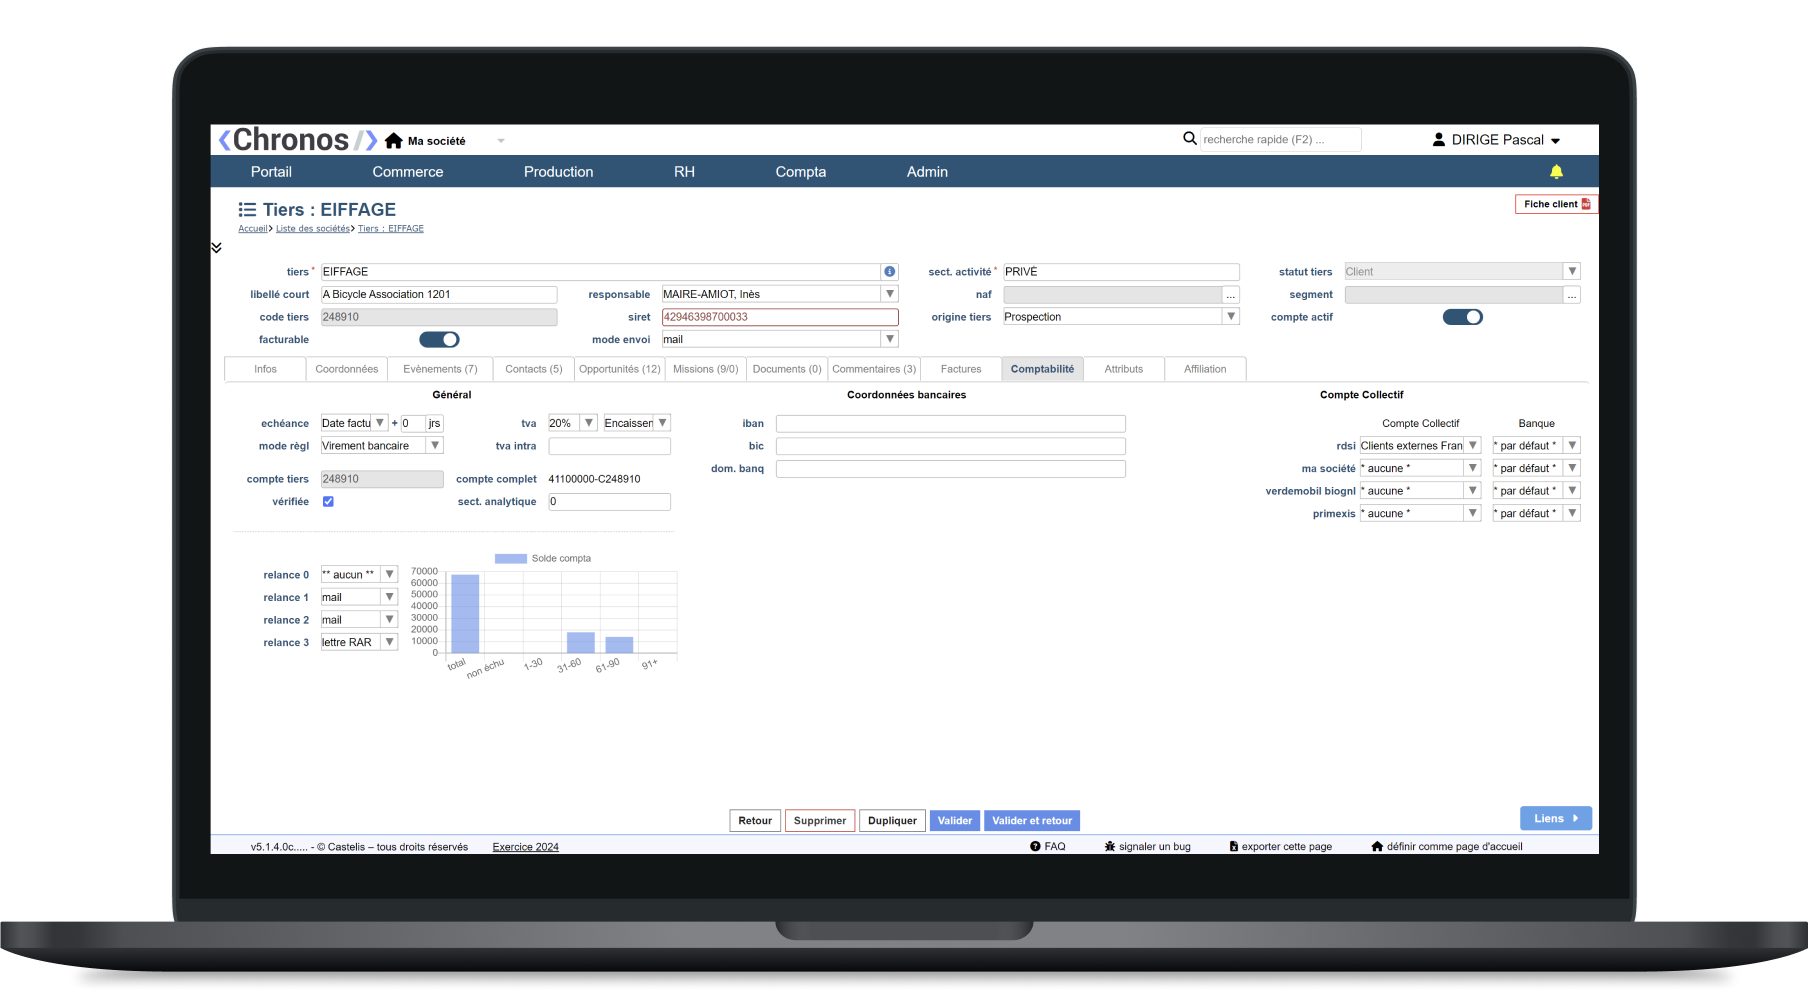
Task: Open the Exercice 2024 link
Action: click(525, 847)
